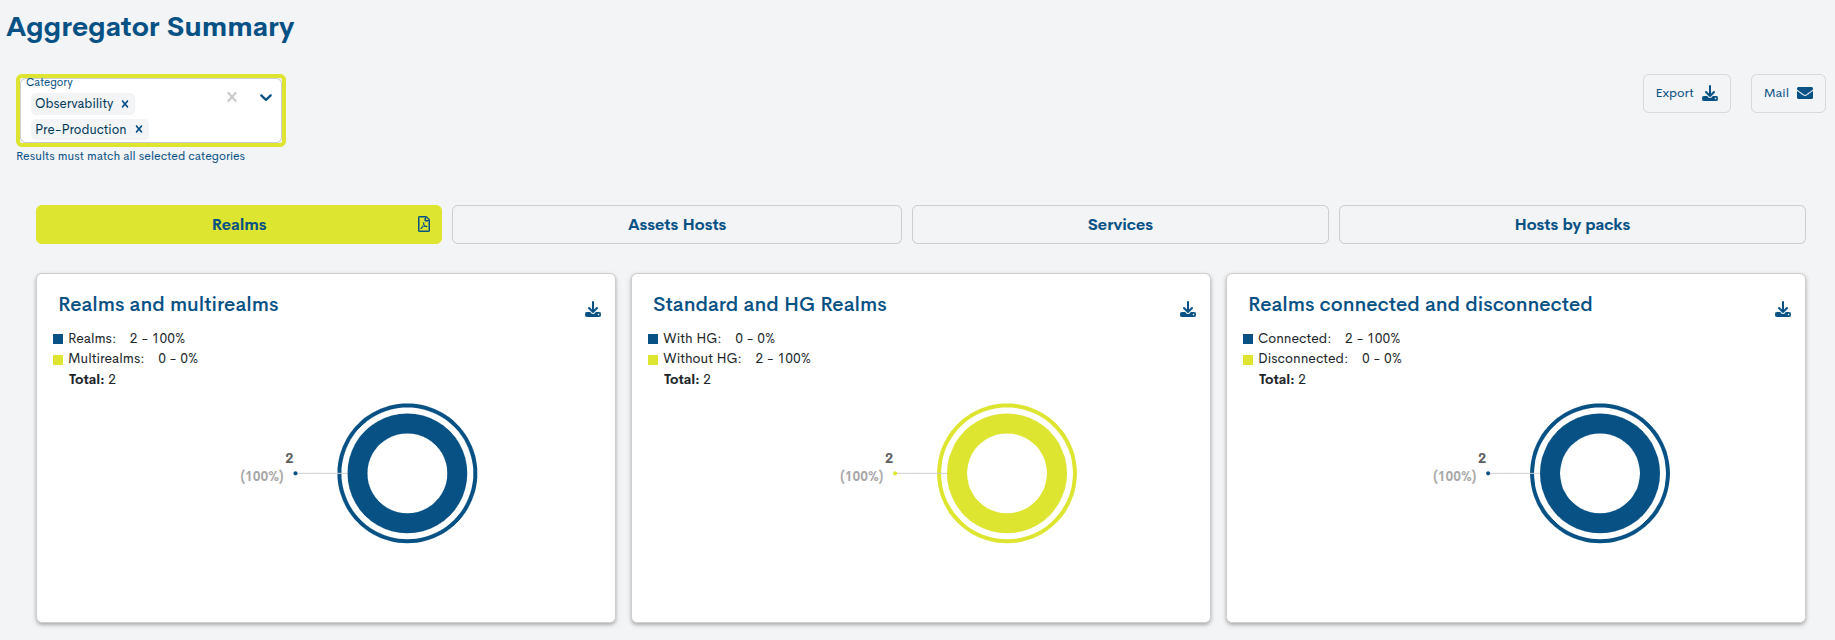Click the 'With HG: 0 - 0%' legend entry

[x=712, y=339]
